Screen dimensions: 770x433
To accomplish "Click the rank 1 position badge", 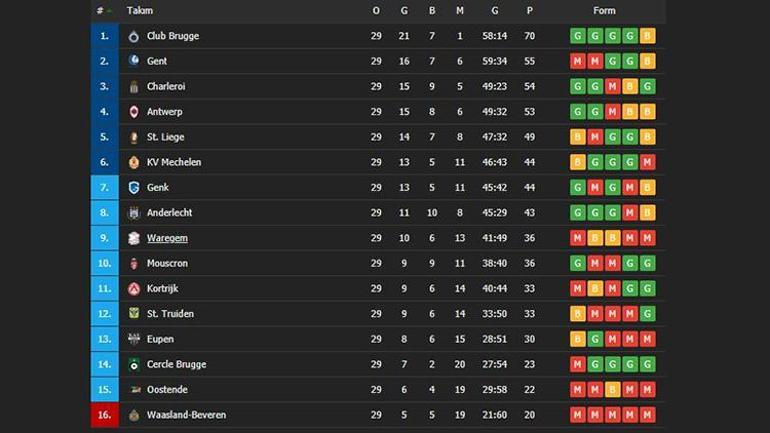I will 104,36.
